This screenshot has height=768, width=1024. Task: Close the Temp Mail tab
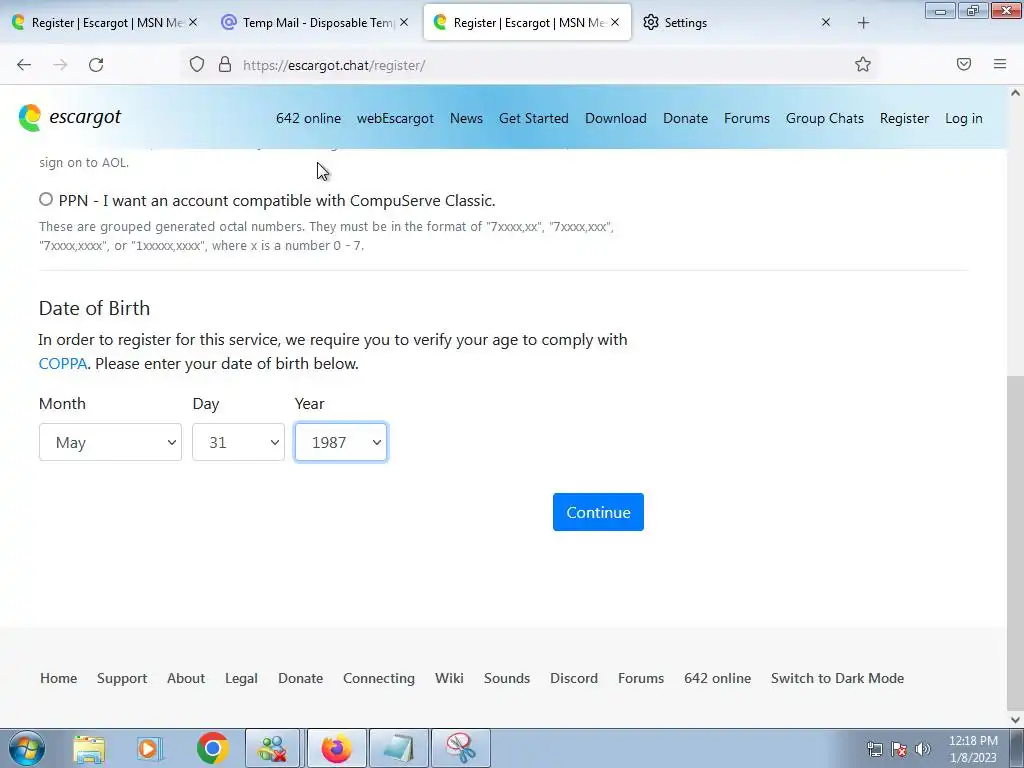(404, 22)
